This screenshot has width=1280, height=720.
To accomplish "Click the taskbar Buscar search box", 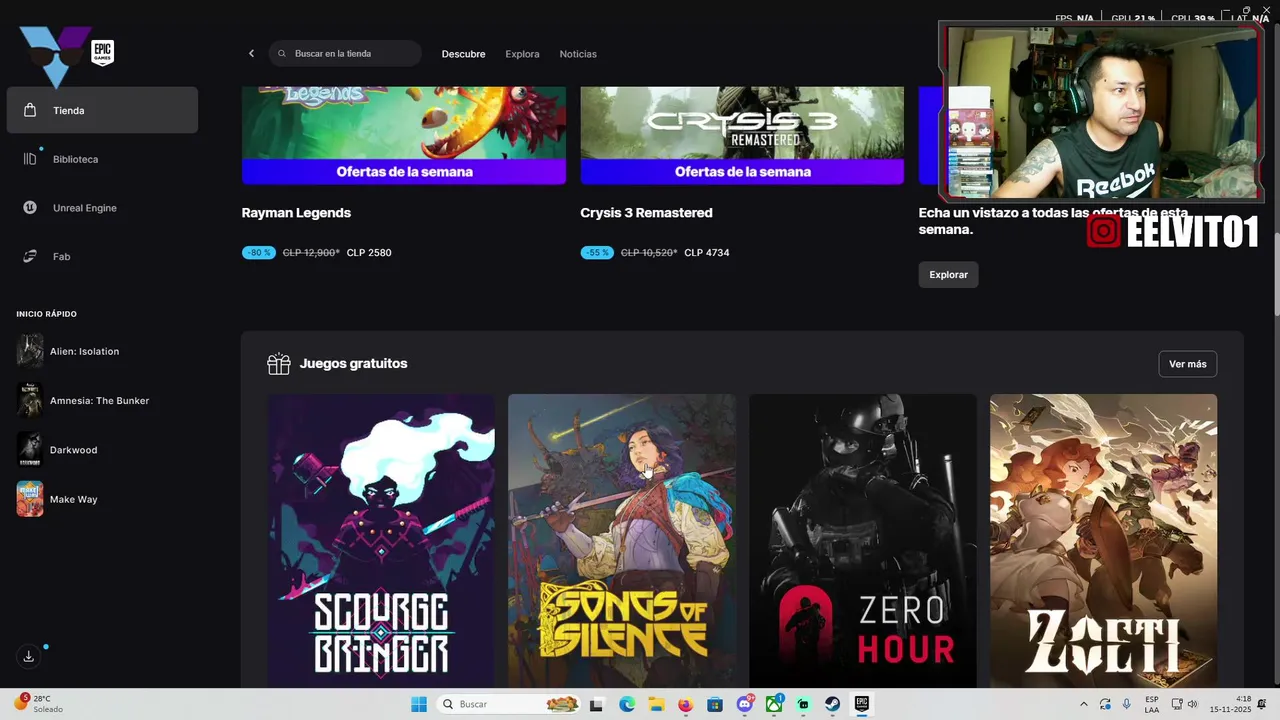I will [x=510, y=704].
